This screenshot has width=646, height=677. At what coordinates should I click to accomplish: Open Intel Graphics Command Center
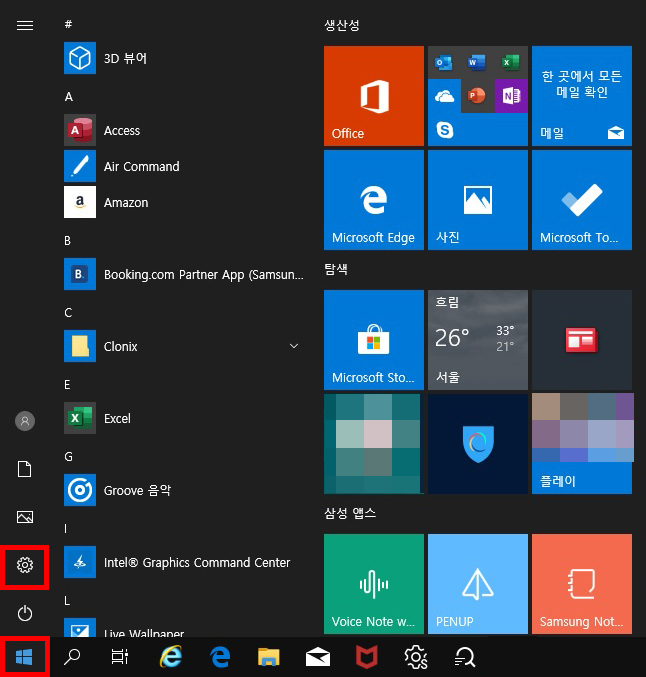pyautogui.click(x=184, y=562)
